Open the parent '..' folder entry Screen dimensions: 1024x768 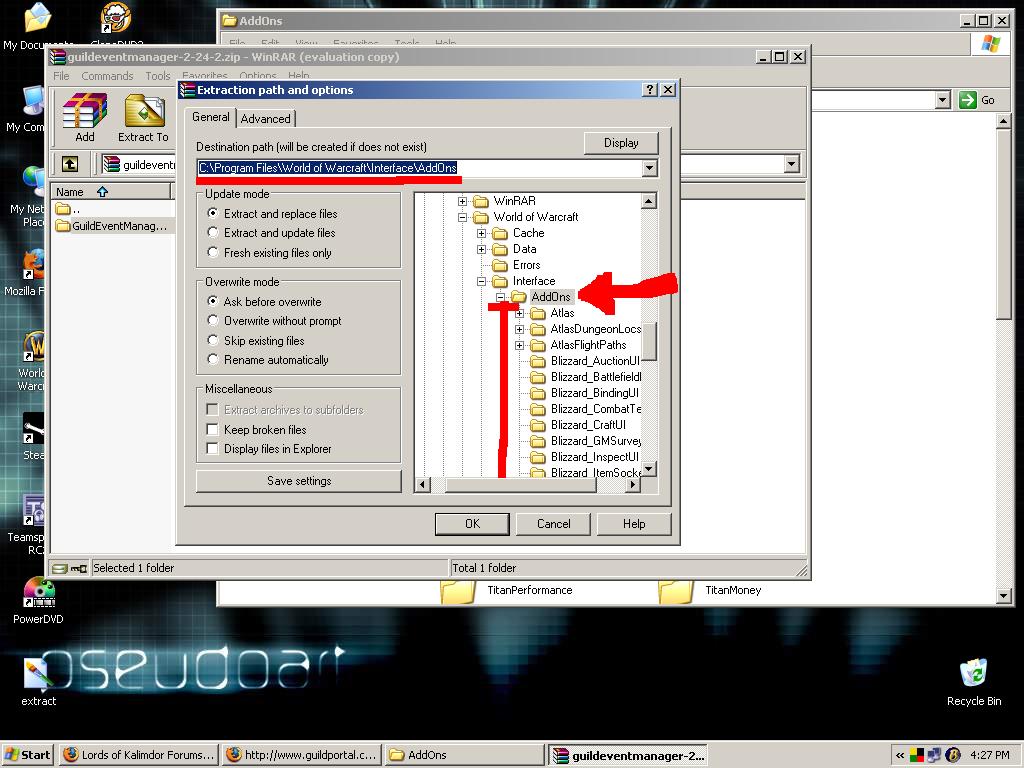(x=68, y=210)
